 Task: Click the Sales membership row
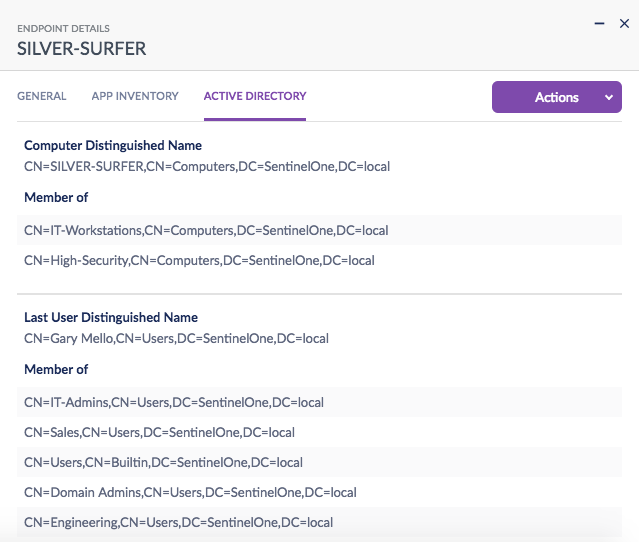click(x=159, y=432)
